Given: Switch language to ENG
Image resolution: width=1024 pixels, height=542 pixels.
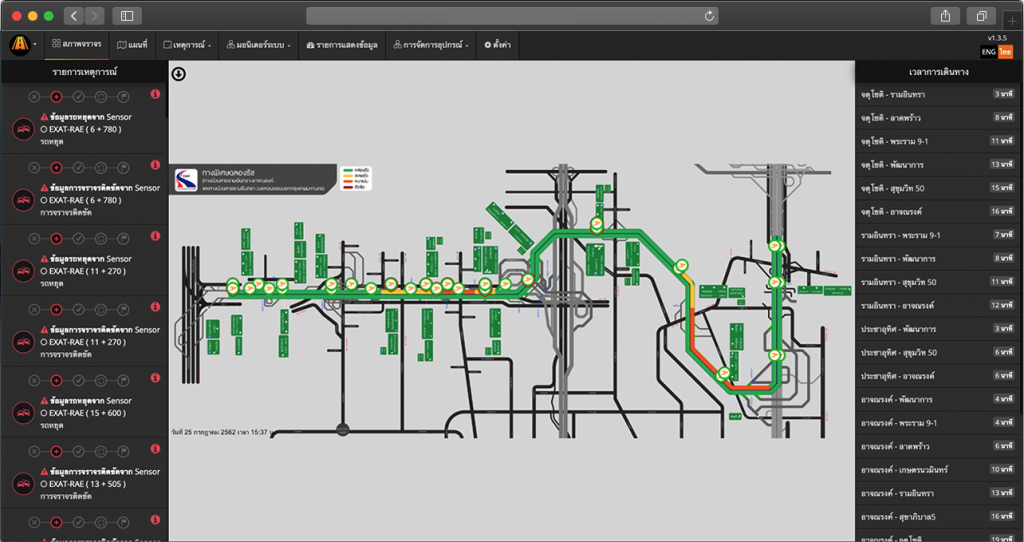Looking at the screenshot, I should (989, 52).
